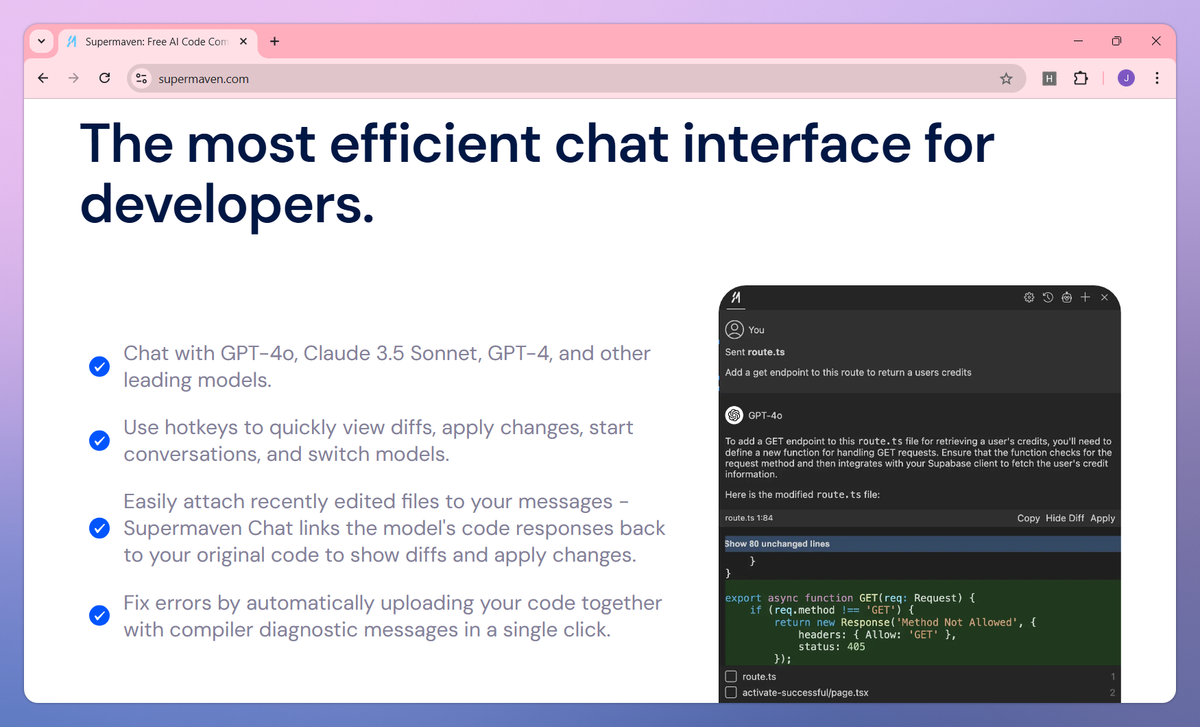
Task: Click Hide Diff in the code header
Action: click(1064, 518)
